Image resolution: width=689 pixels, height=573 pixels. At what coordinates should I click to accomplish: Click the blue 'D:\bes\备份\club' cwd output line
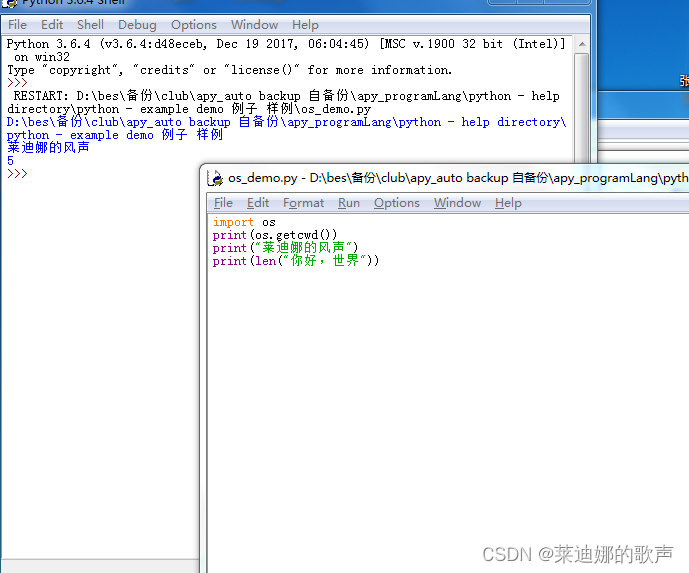[x=286, y=128]
